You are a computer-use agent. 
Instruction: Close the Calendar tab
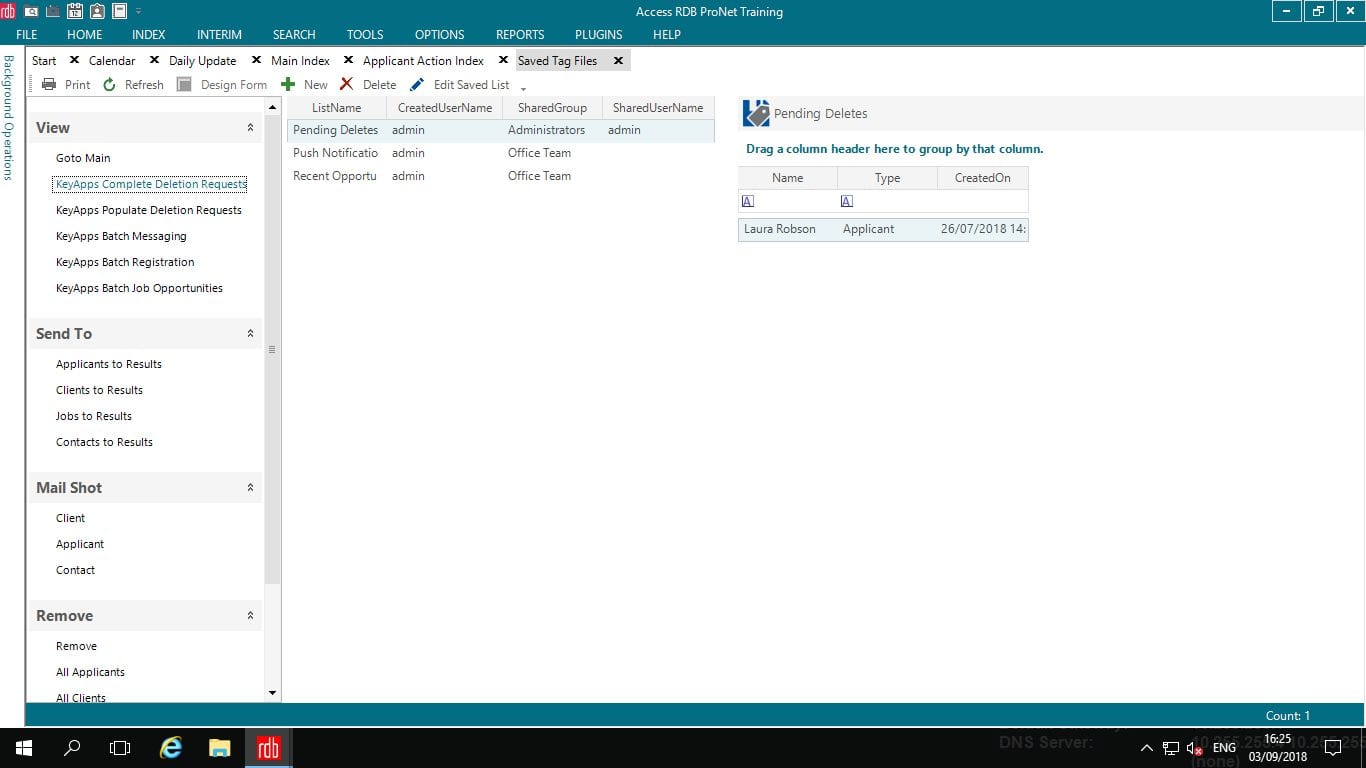click(x=154, y=60)
